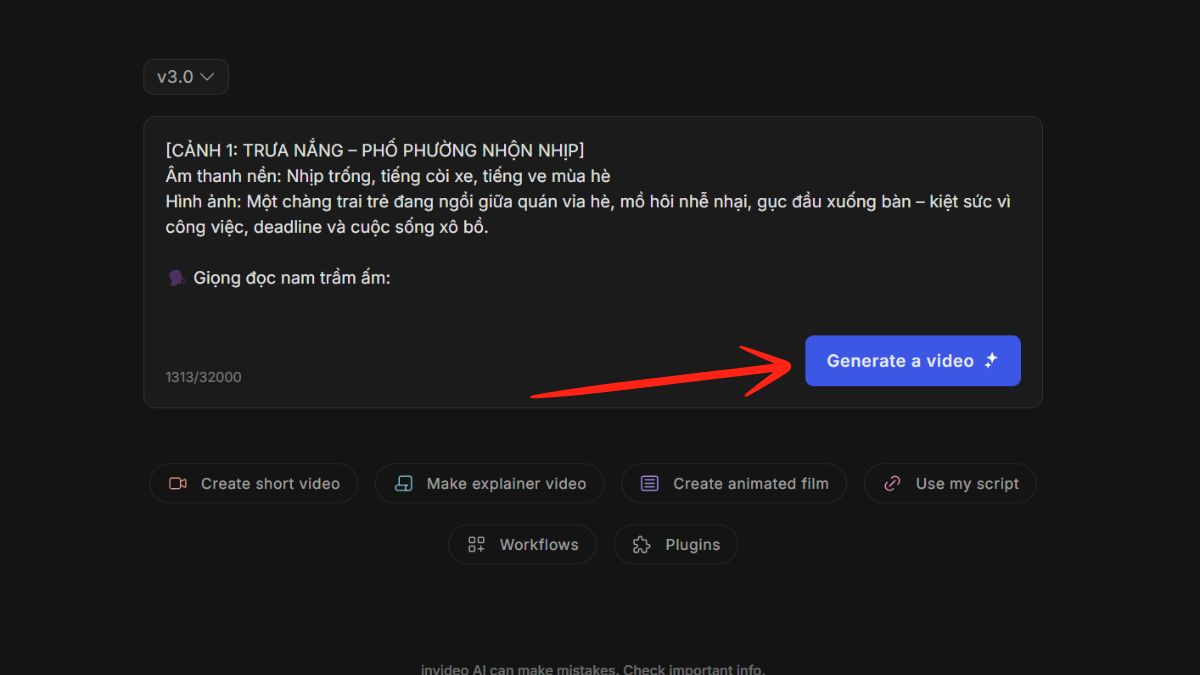Click the easel icon on Make explainer video

tap(404, 484)
